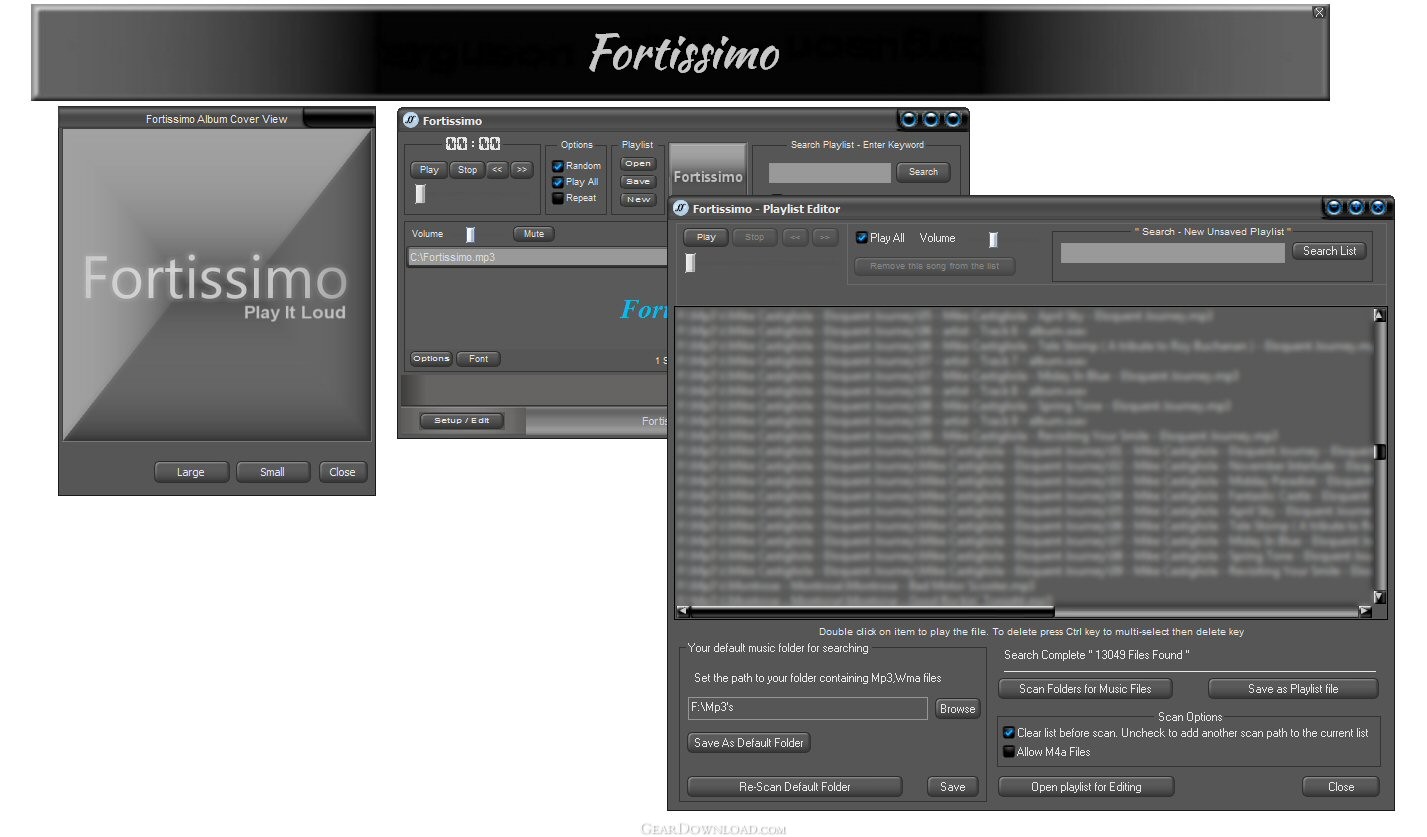1427x837 pixels.
Task: Click the left arrow of playlist horizontal scrollbar
Action: [x=683, y=611]
